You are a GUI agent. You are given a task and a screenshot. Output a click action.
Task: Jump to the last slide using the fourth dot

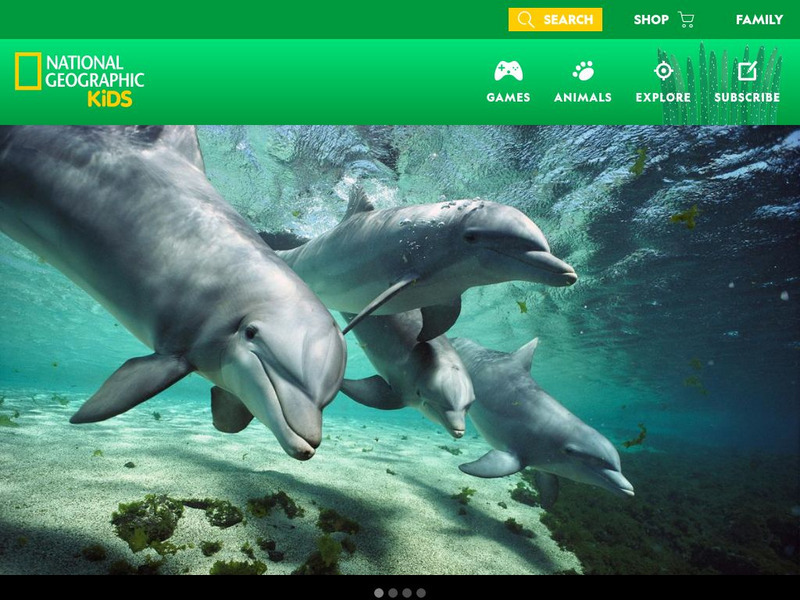[420, 592]
